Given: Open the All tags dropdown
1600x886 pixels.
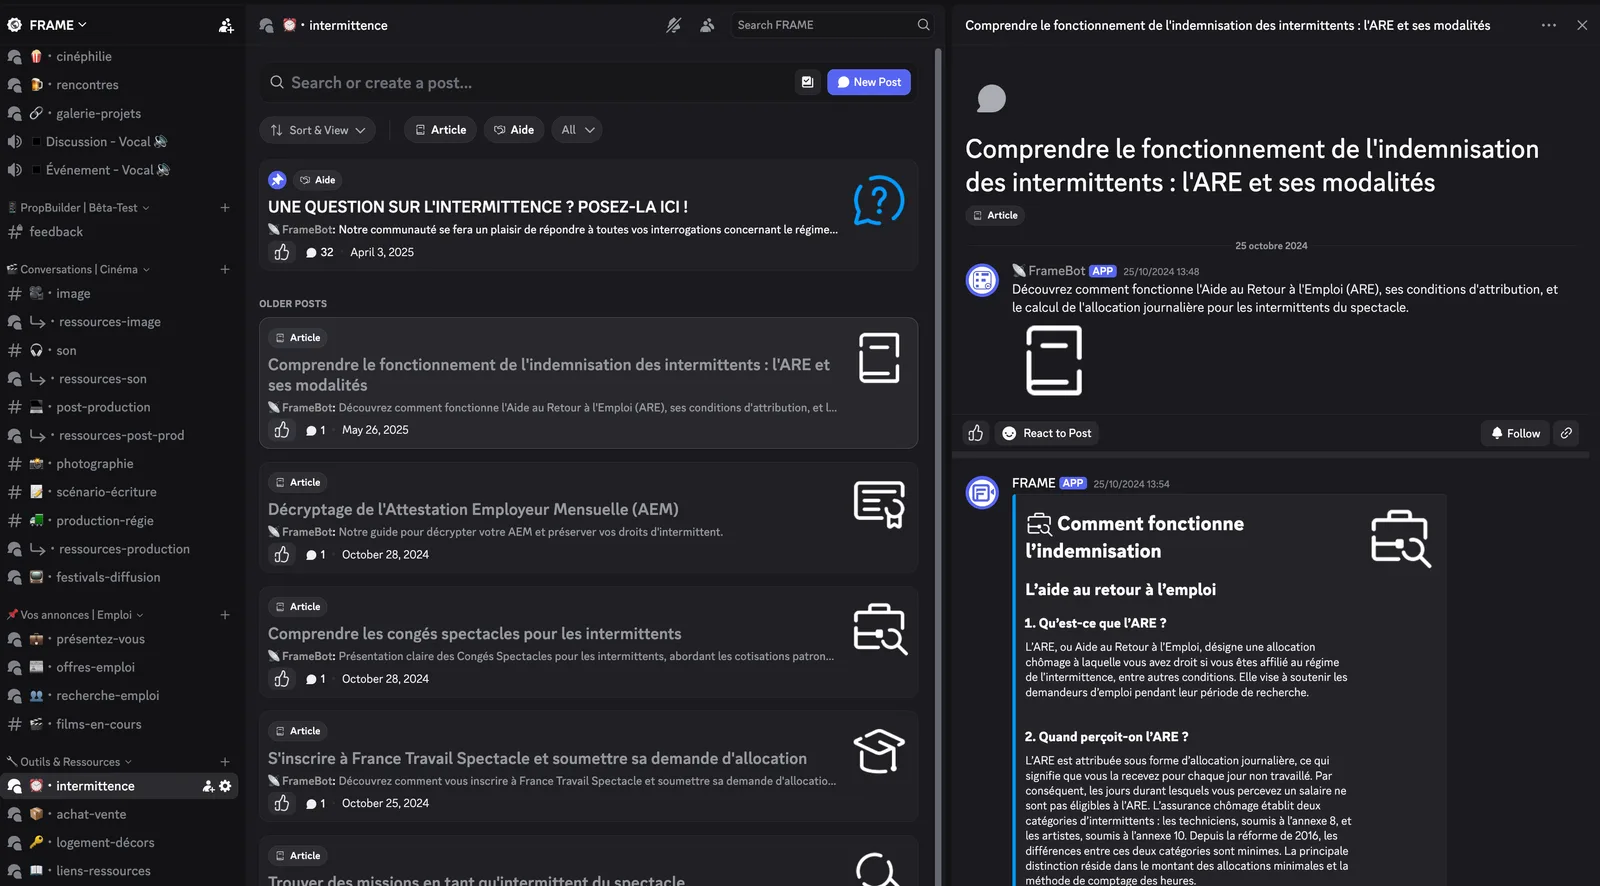Looking at the screenshot, I should point(577,130).
